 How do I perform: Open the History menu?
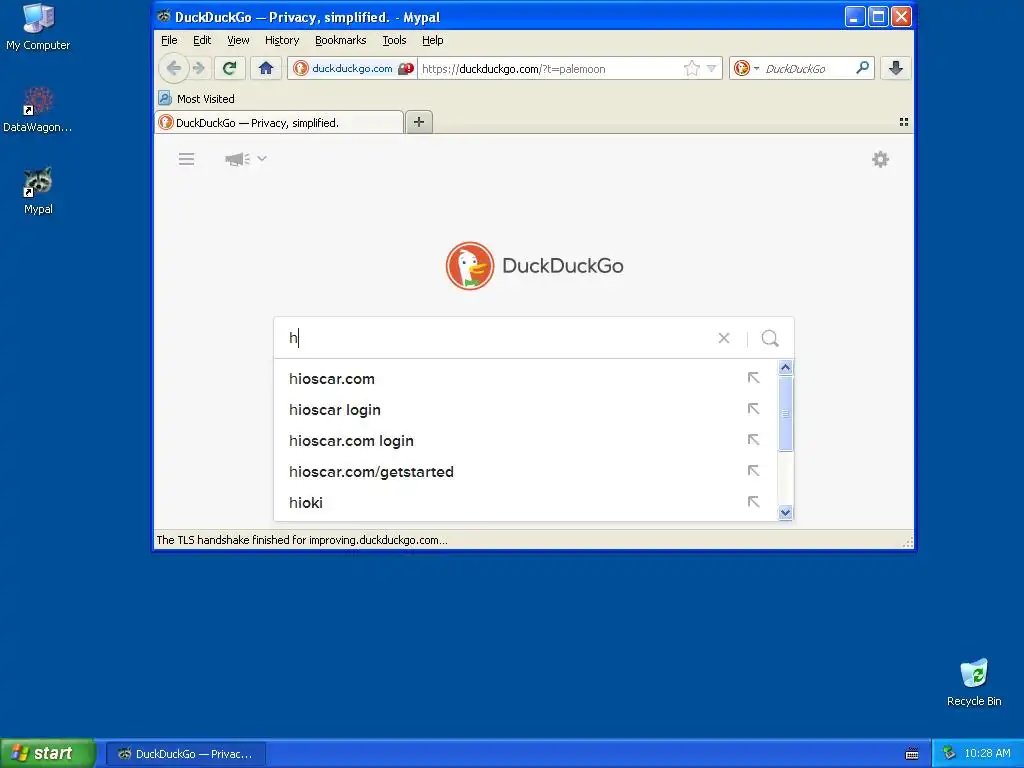(281, 40)
